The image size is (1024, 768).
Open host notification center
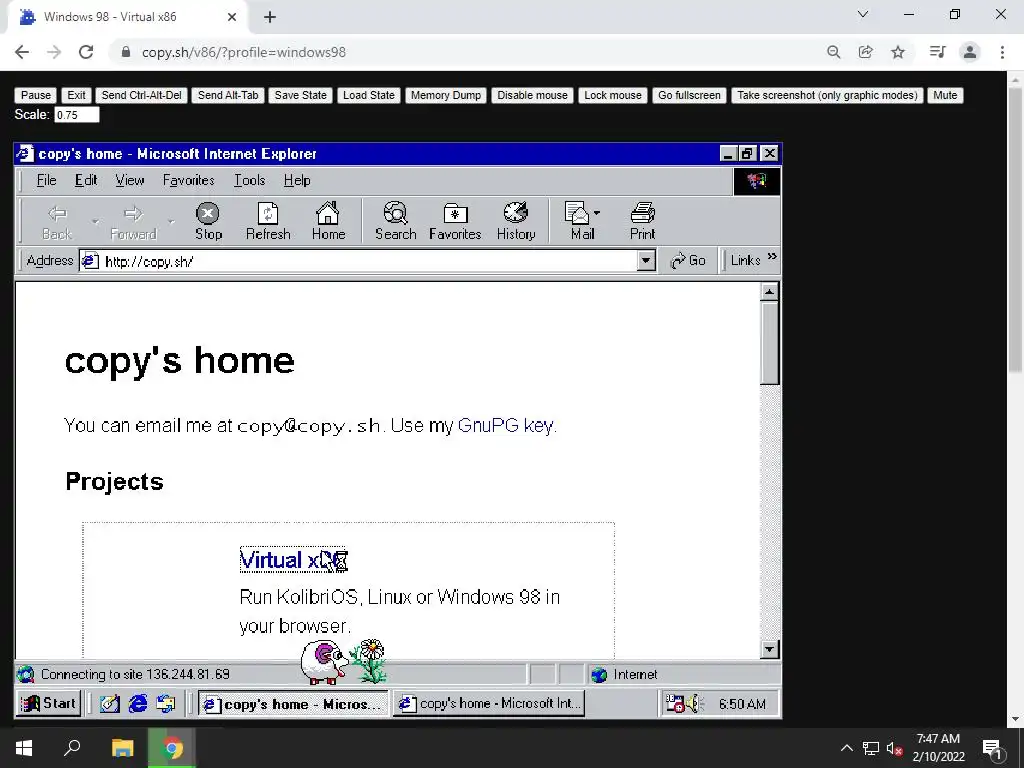coord(992,748)
